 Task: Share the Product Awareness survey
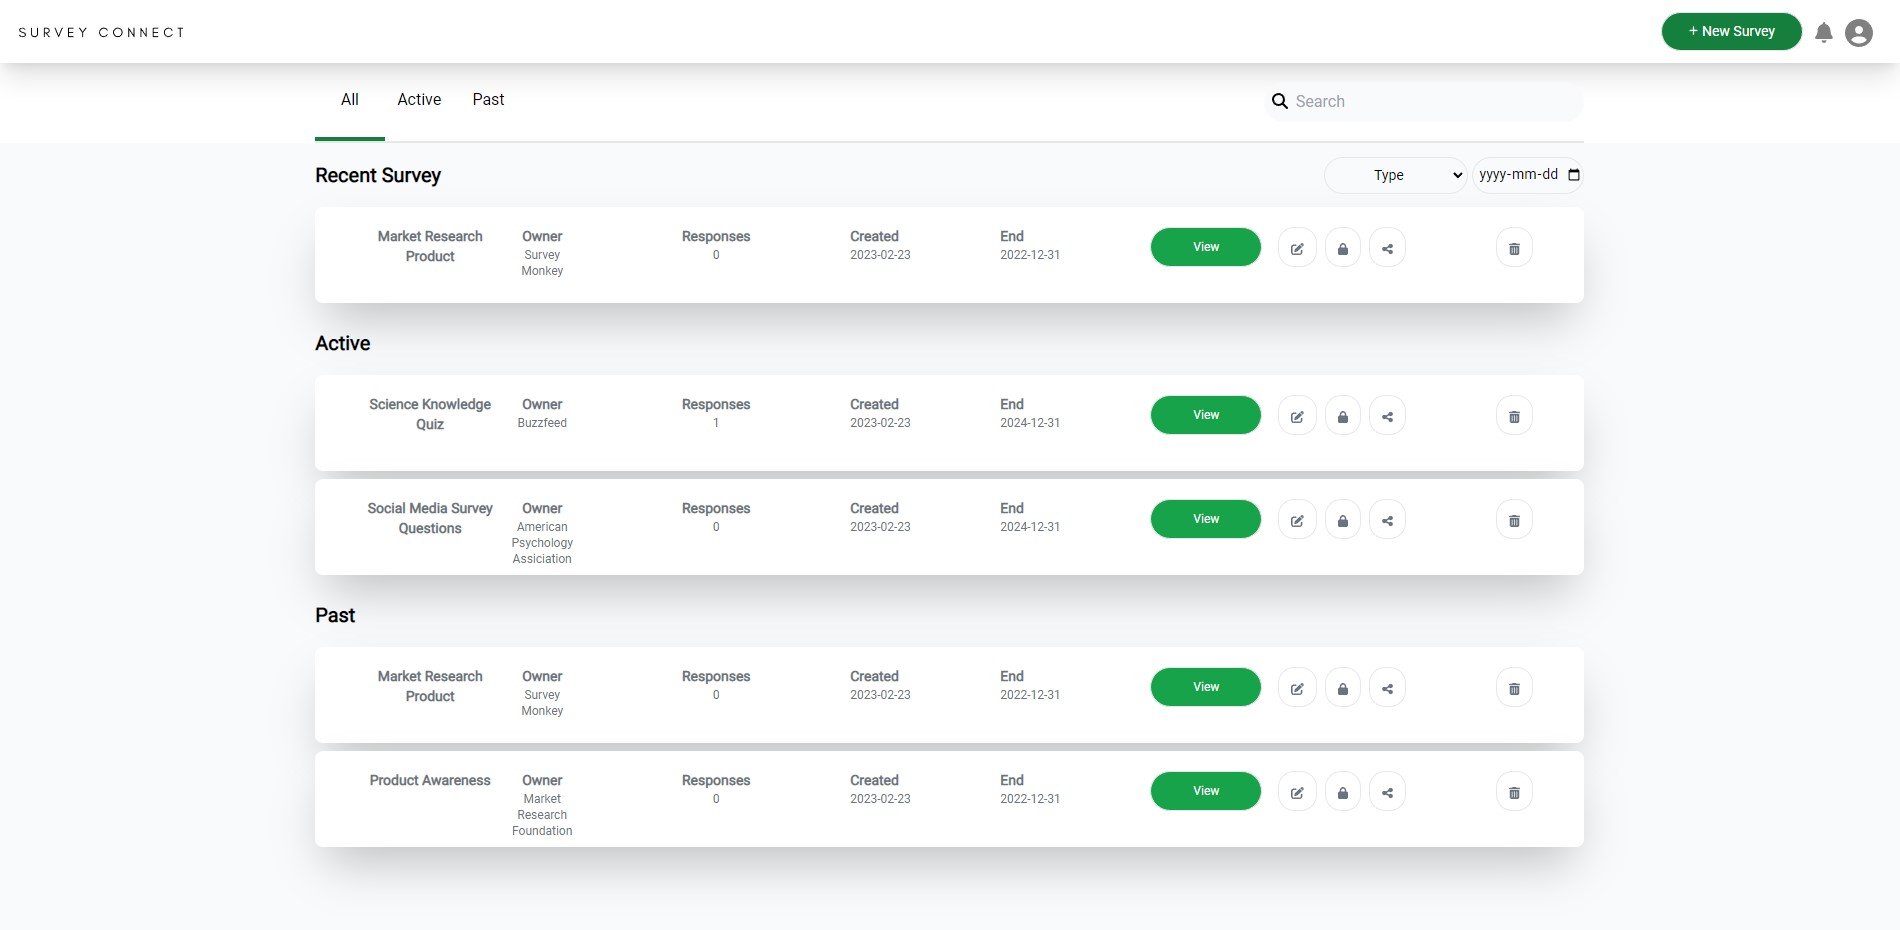coord(1387,791)
